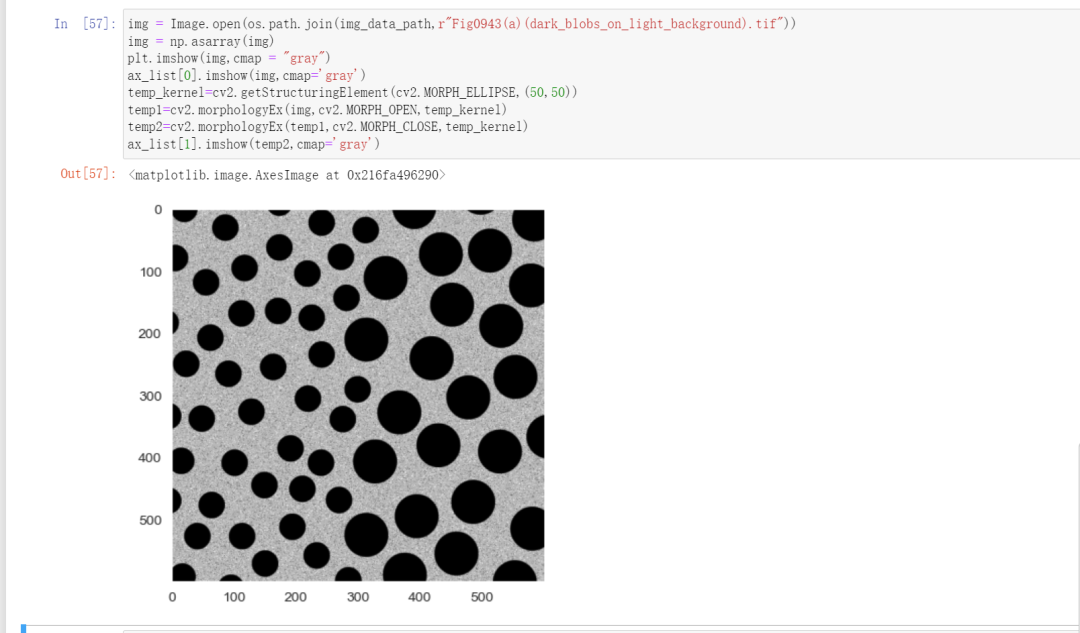Click the plt.imshow(img,cmap = "gray") line
Viewport: 1080px width, 633px height.
229,59
